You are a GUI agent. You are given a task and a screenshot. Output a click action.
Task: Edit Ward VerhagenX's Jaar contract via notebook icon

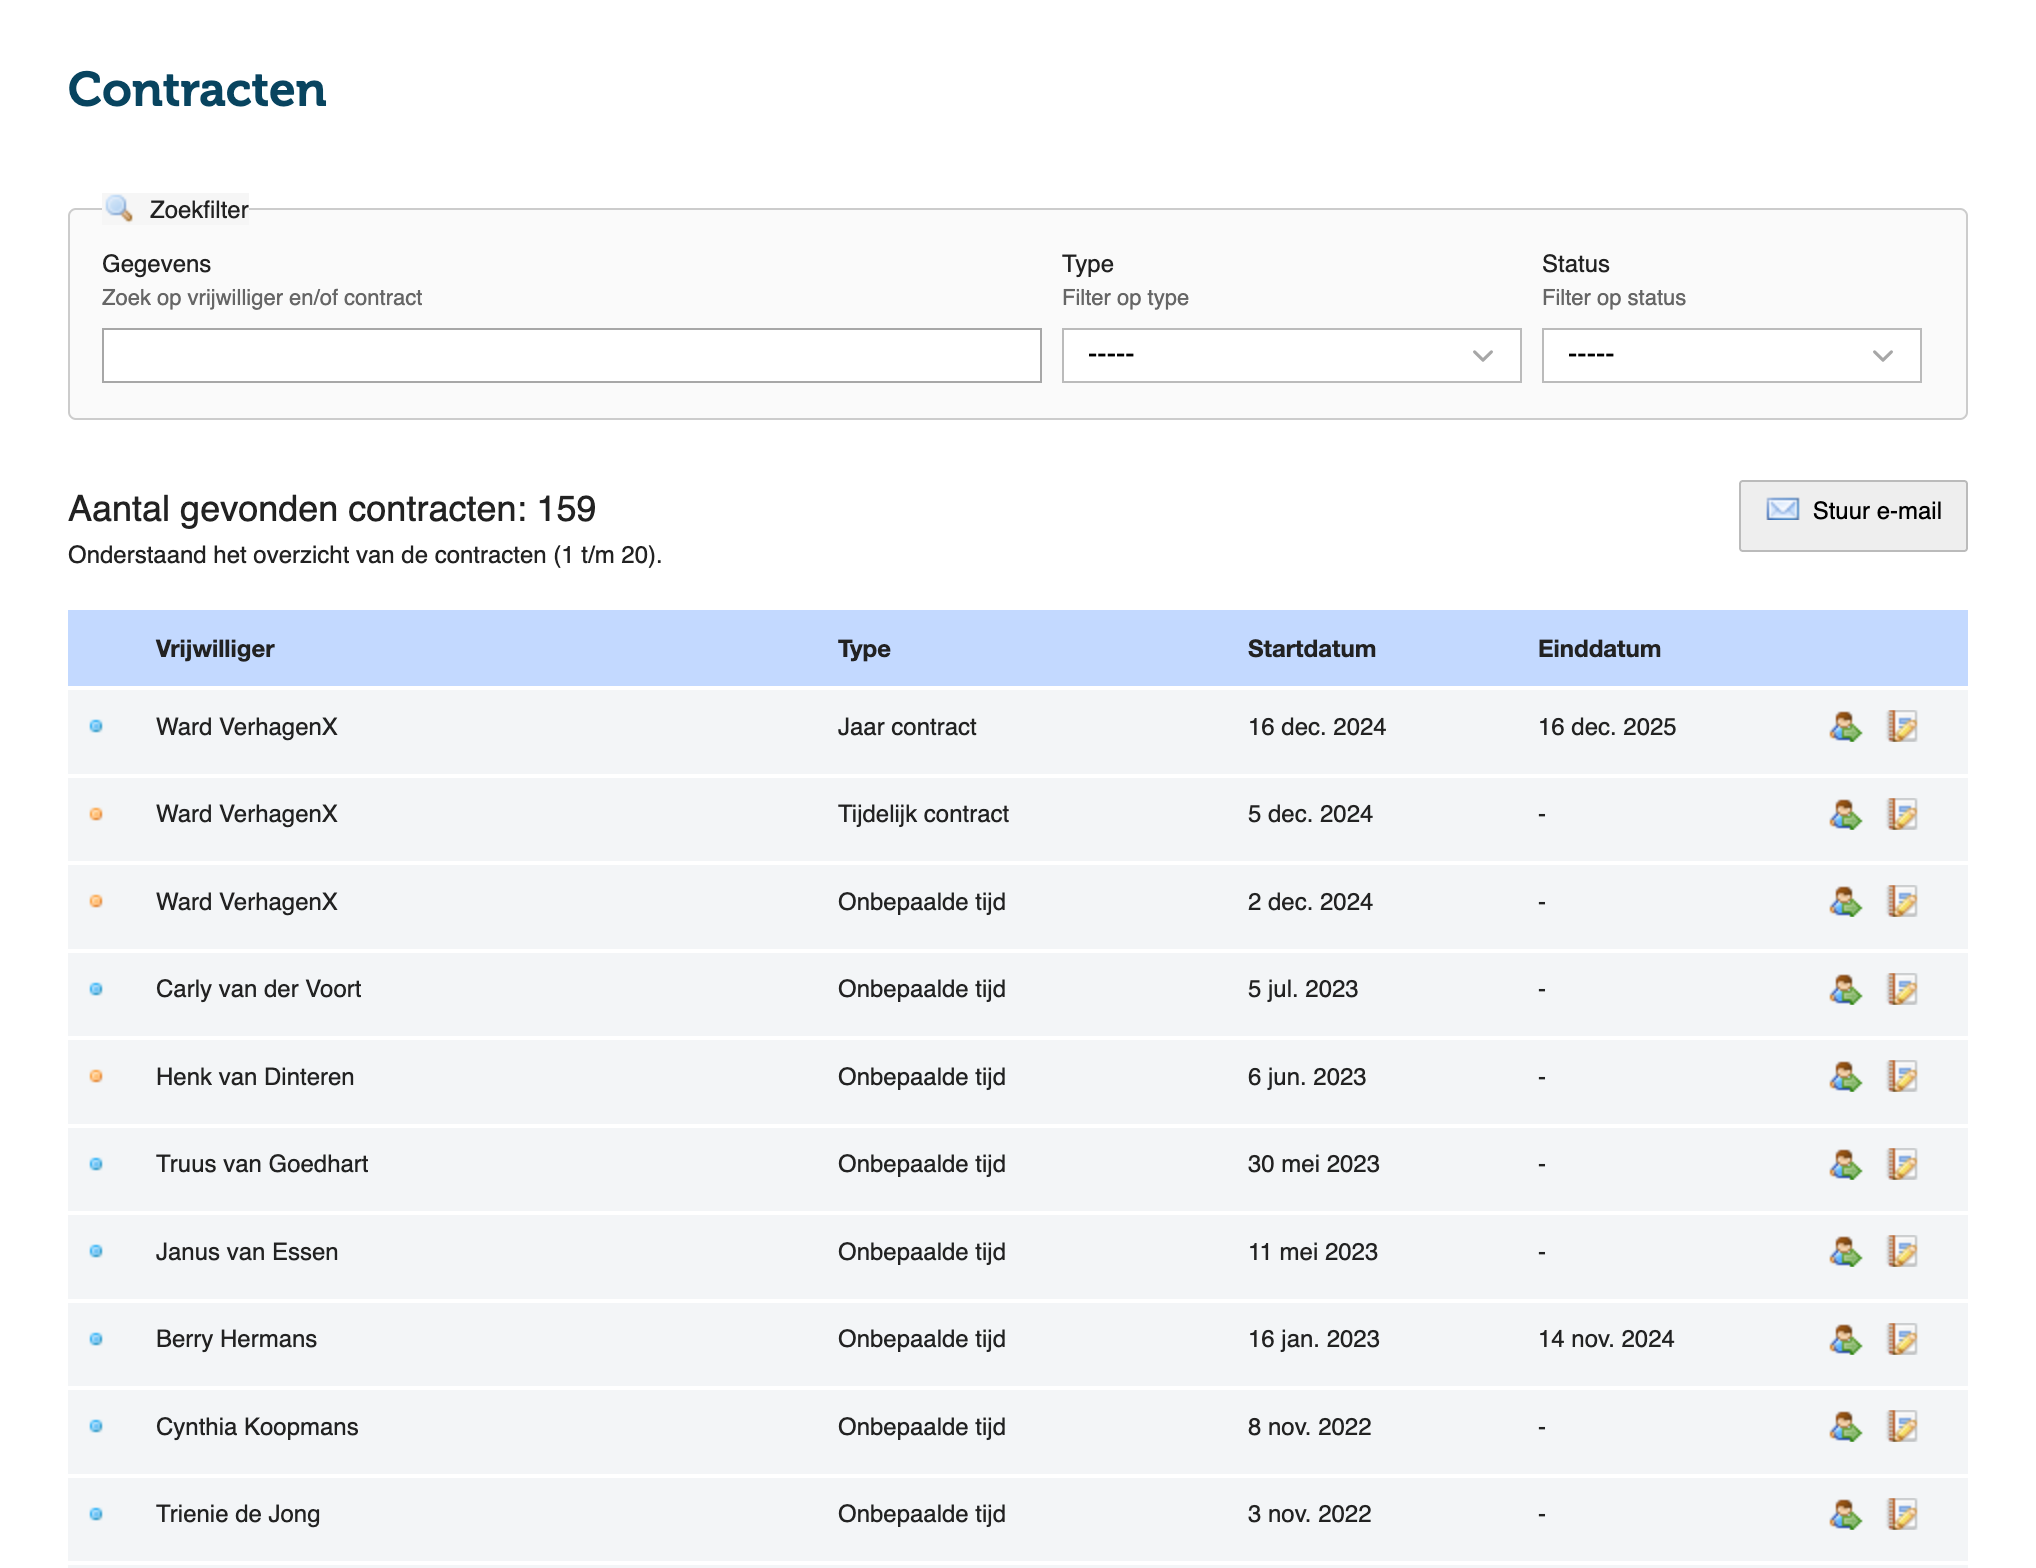(1901, 727)
